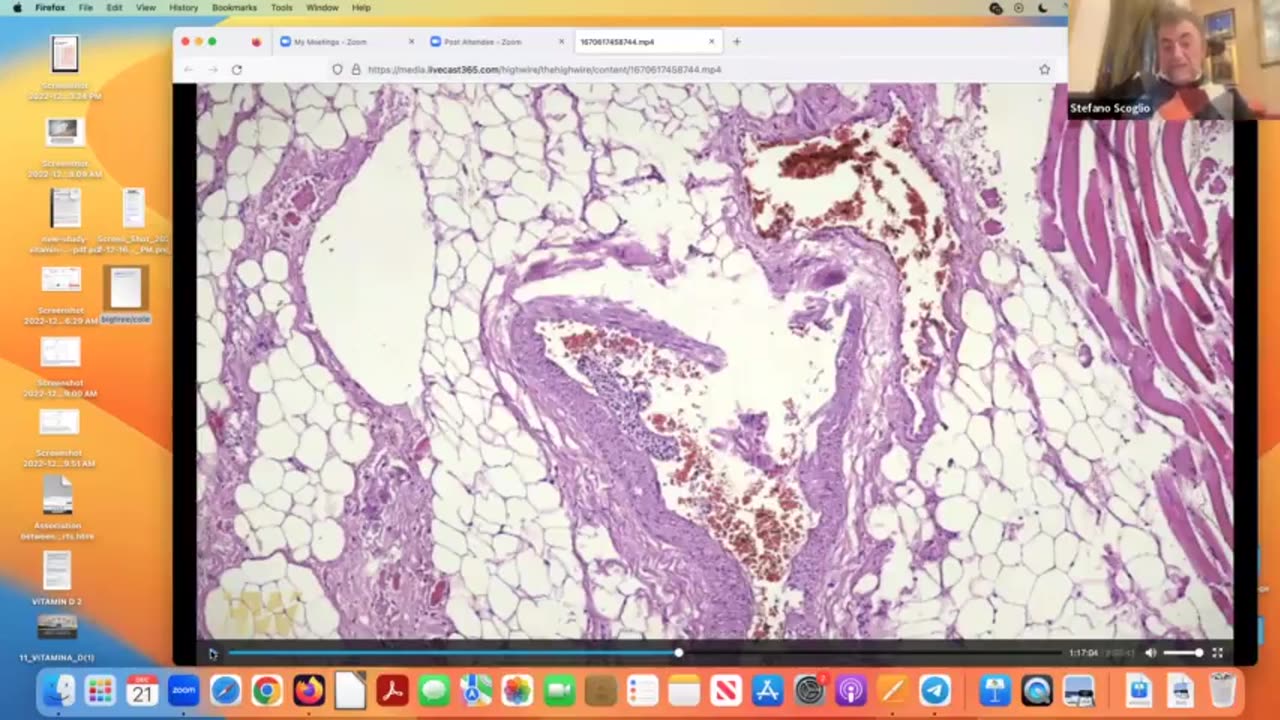Open the Bookmarks menu

[x=235, y=7]
